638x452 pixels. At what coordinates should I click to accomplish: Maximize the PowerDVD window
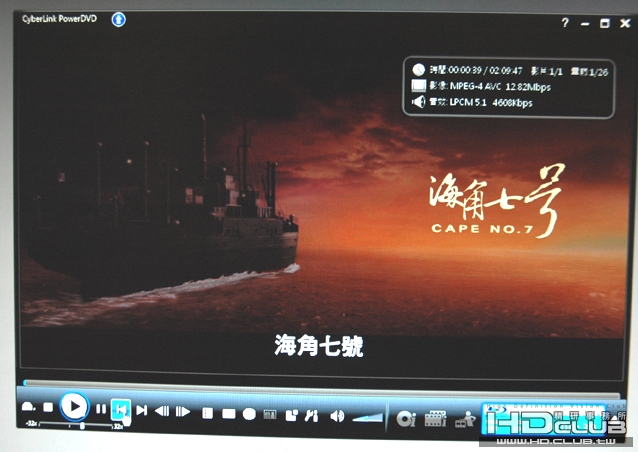pyautogui.click(x=605, y=24)
